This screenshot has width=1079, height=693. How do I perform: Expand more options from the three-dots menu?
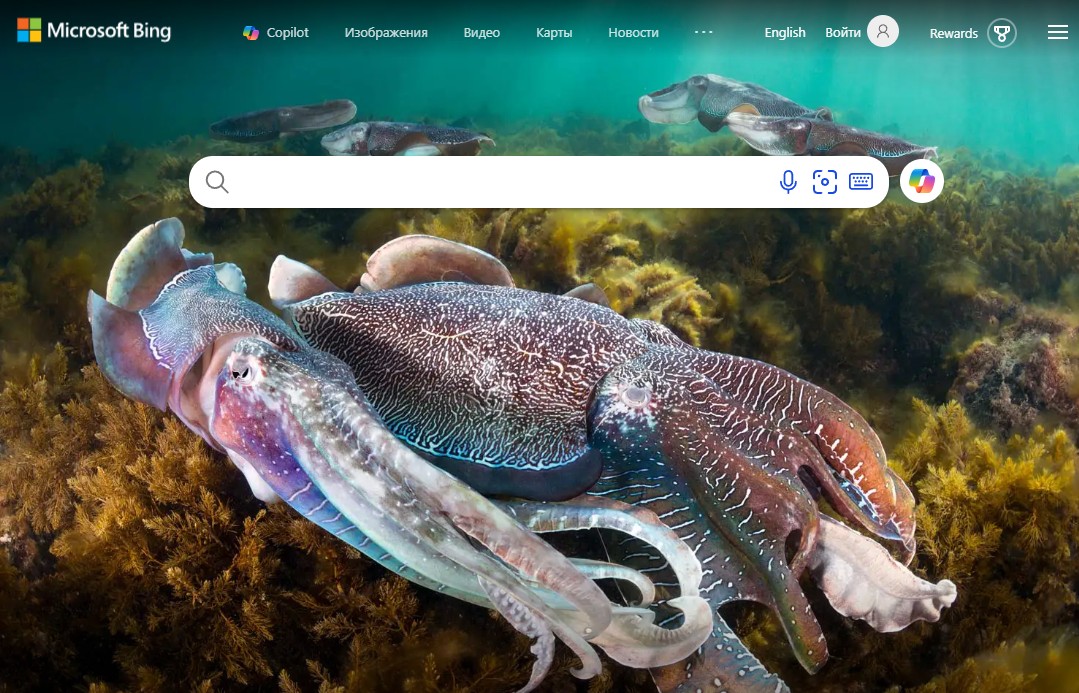coord(703,31)
